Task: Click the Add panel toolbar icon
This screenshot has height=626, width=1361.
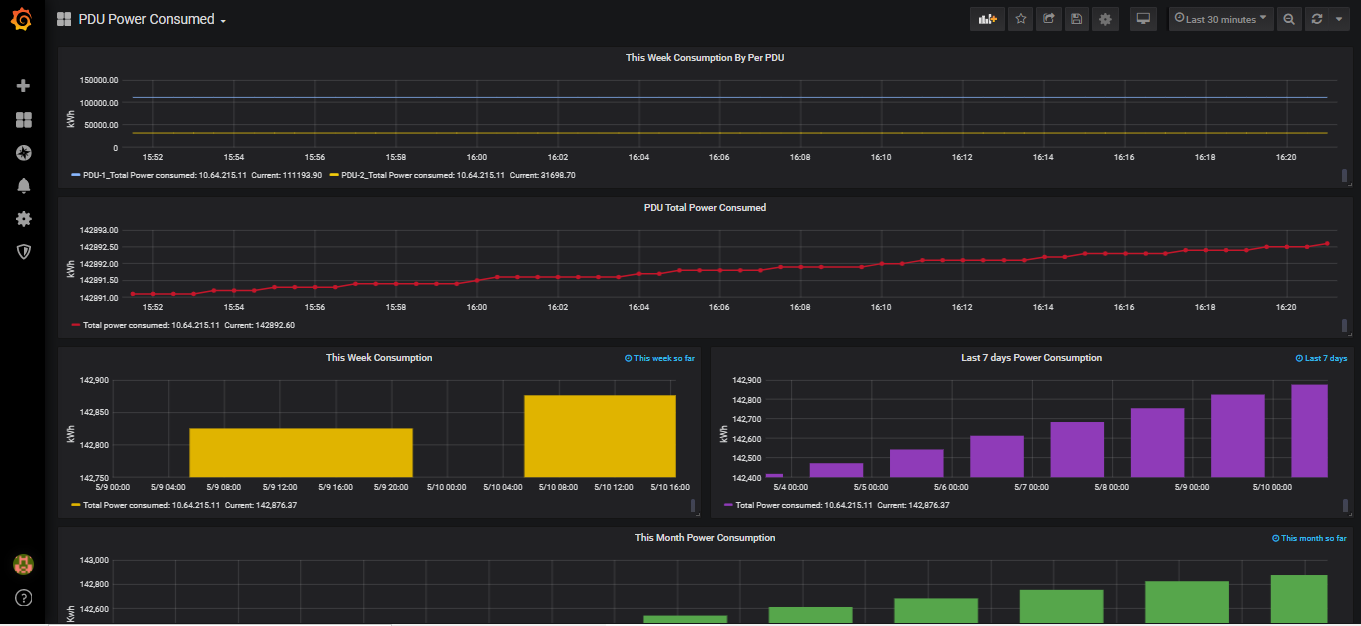Action: click(988, 19)
